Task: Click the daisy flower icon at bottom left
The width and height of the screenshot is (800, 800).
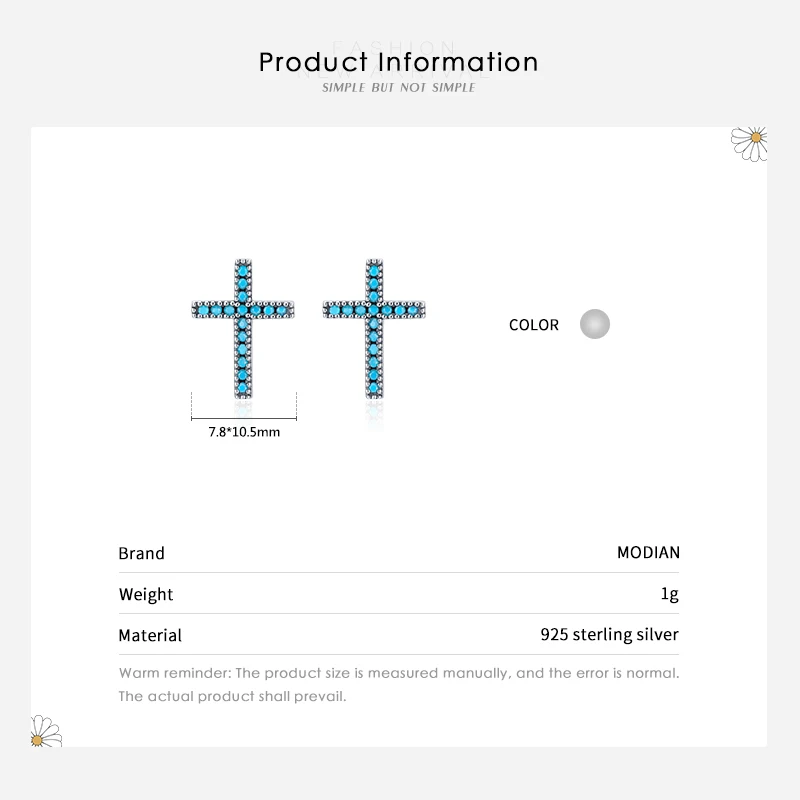Action: (46, 731)
